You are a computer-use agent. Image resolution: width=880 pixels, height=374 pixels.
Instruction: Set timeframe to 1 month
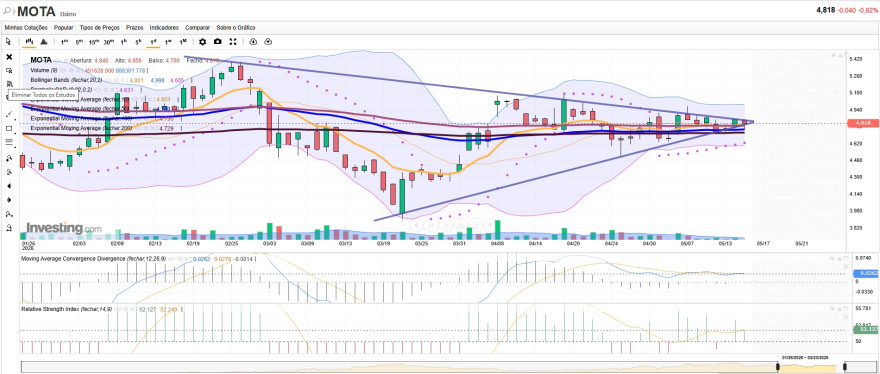point(183,42)
